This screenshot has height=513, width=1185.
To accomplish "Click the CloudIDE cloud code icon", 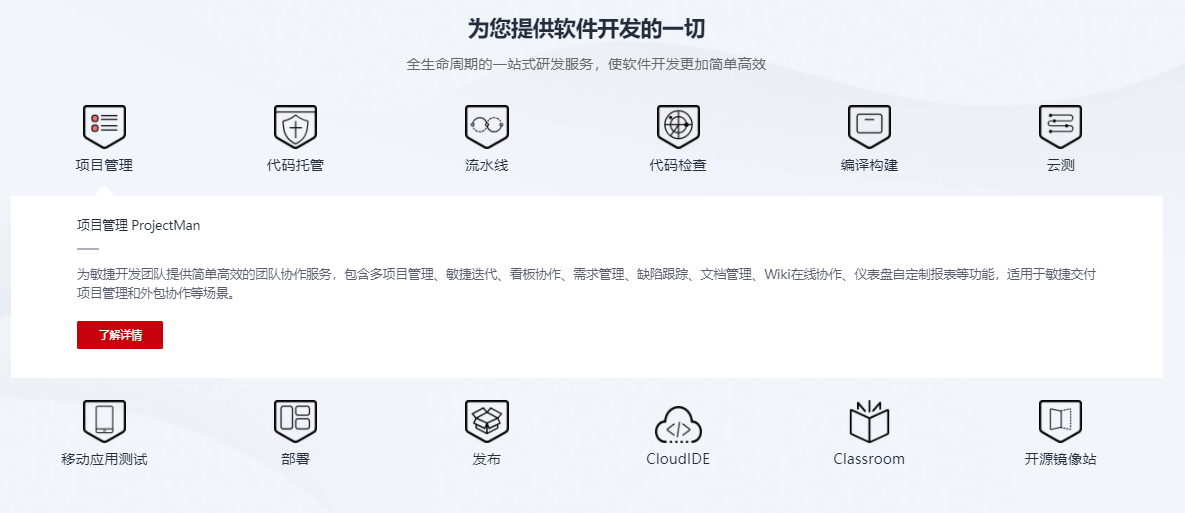I will click(678, 424).
